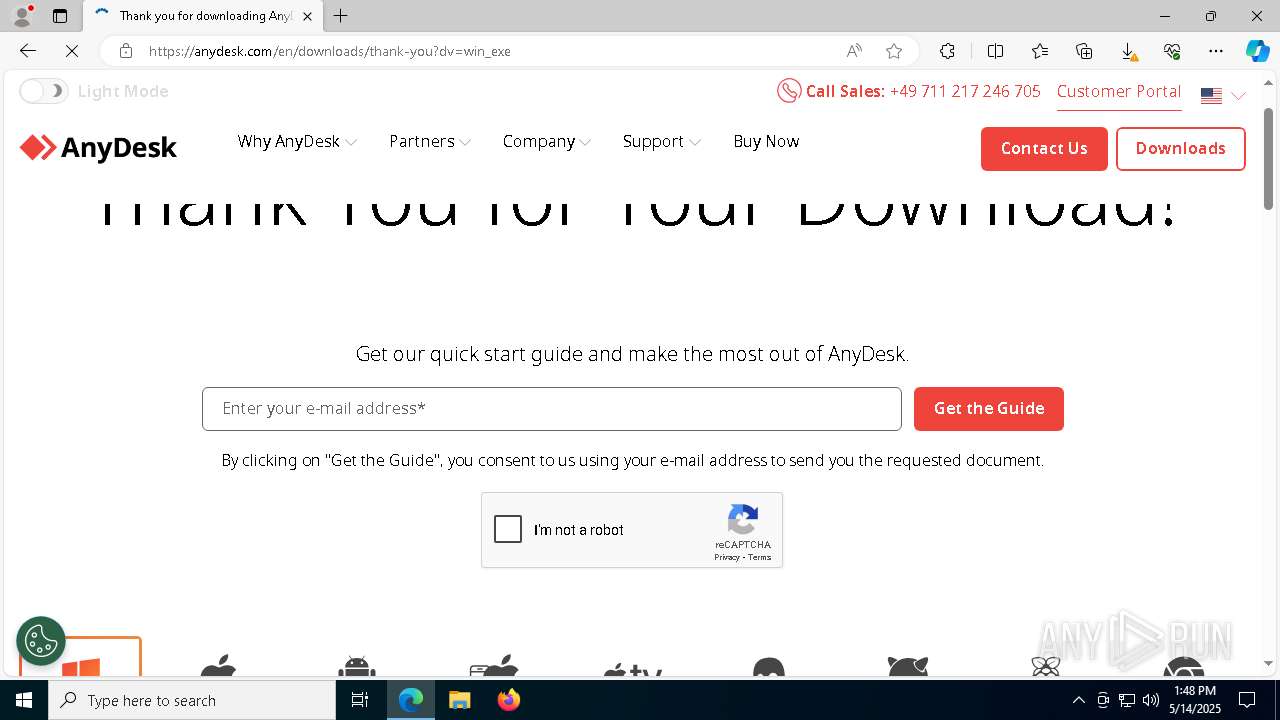
Task: Open the language dropdown chevron
Action: coord(1238,96)
